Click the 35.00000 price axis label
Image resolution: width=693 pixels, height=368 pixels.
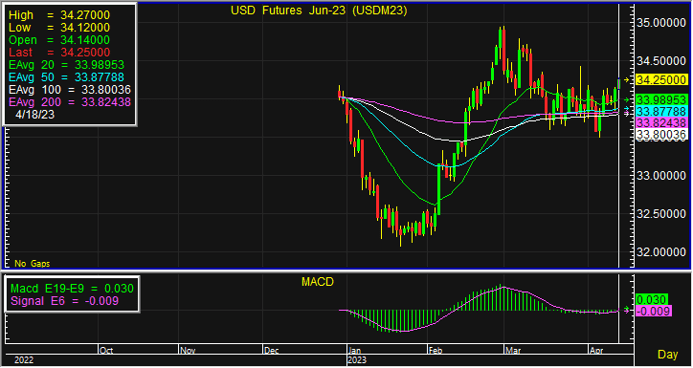coord(662,23)
